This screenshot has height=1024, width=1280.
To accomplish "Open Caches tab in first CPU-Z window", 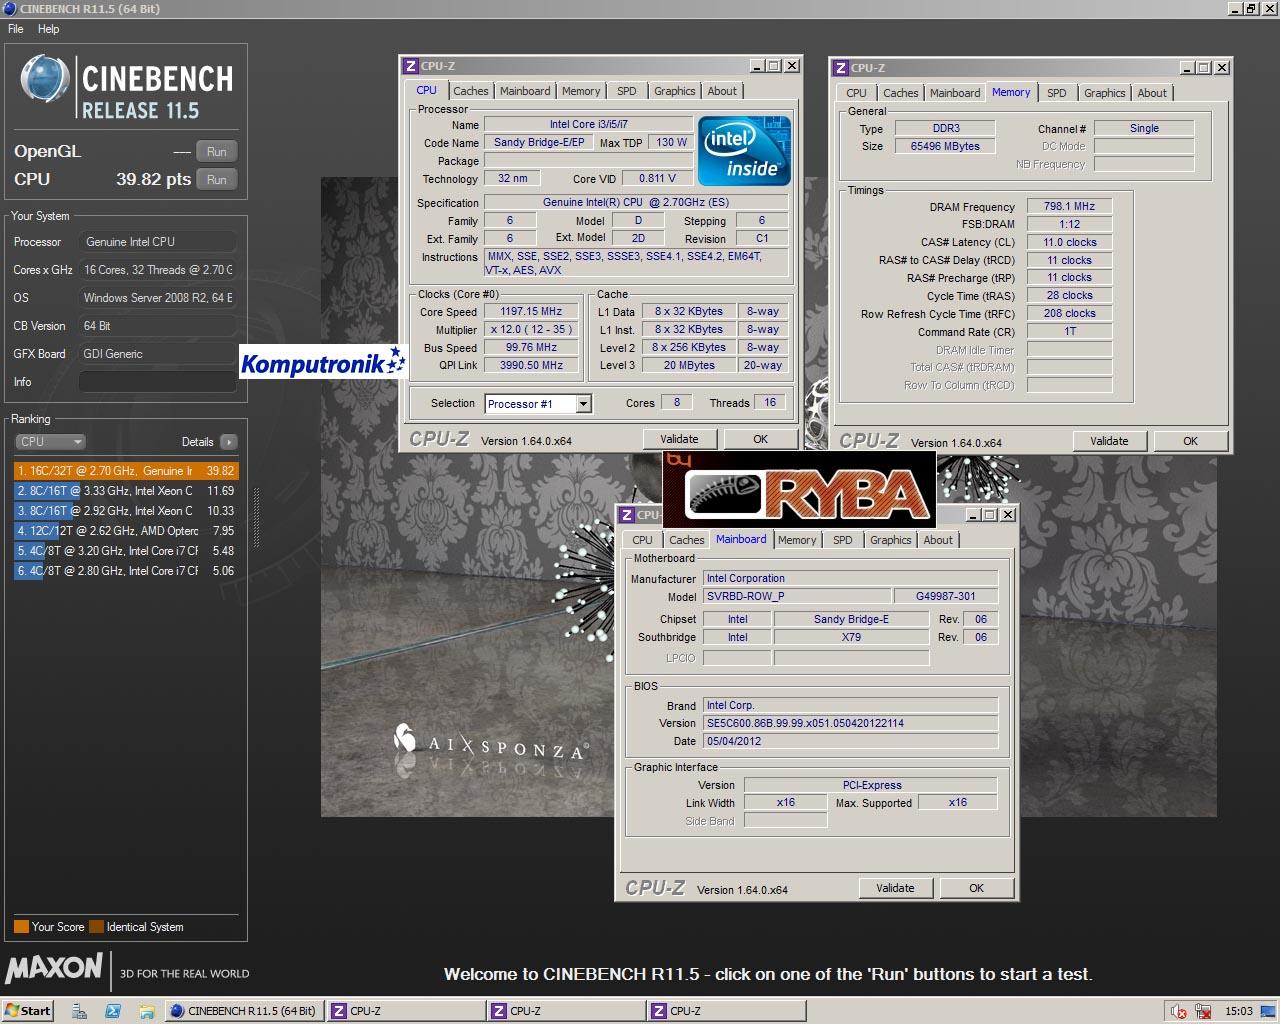I will 470,91.
